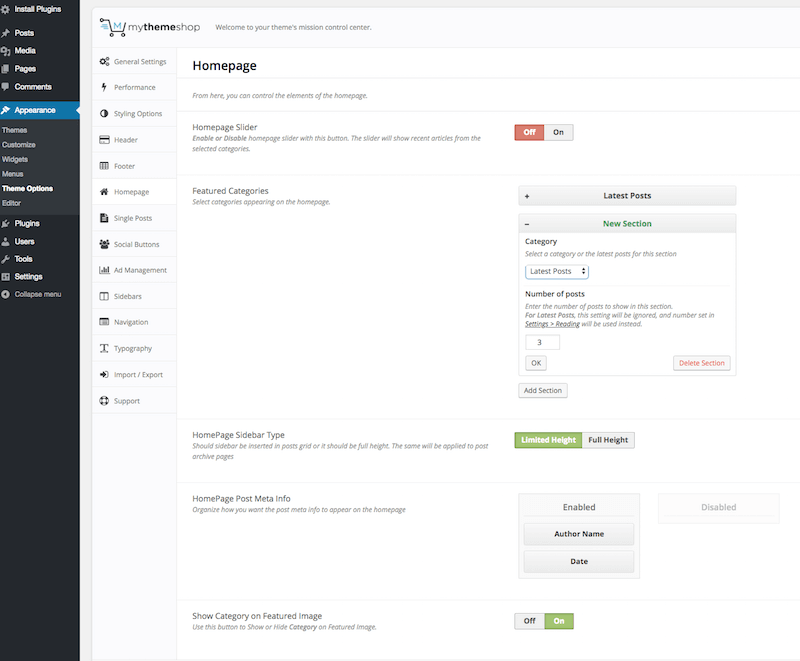Turn Homepage Slider Off
Viewport: 800px width, 661px height.
530,132
